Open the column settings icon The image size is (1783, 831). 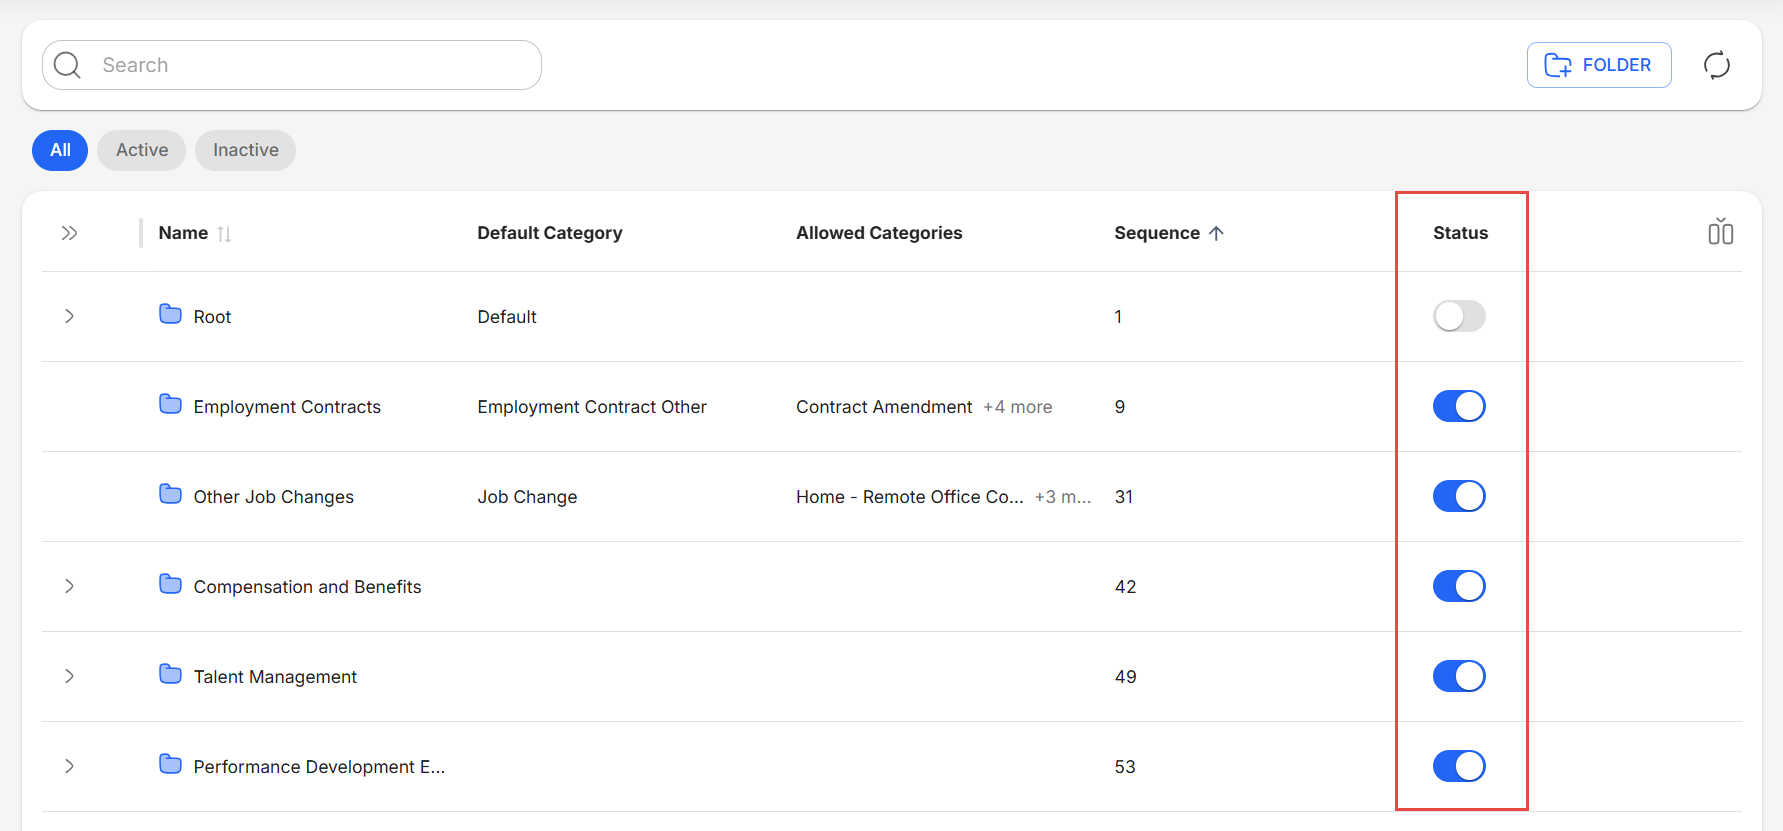[1720, 232]
